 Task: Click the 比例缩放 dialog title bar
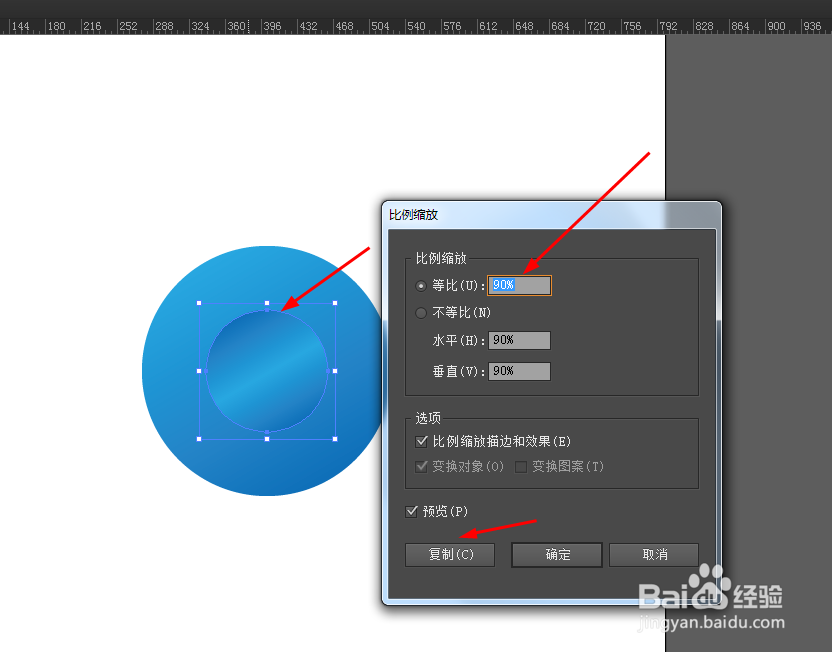(x=551, y=215)
